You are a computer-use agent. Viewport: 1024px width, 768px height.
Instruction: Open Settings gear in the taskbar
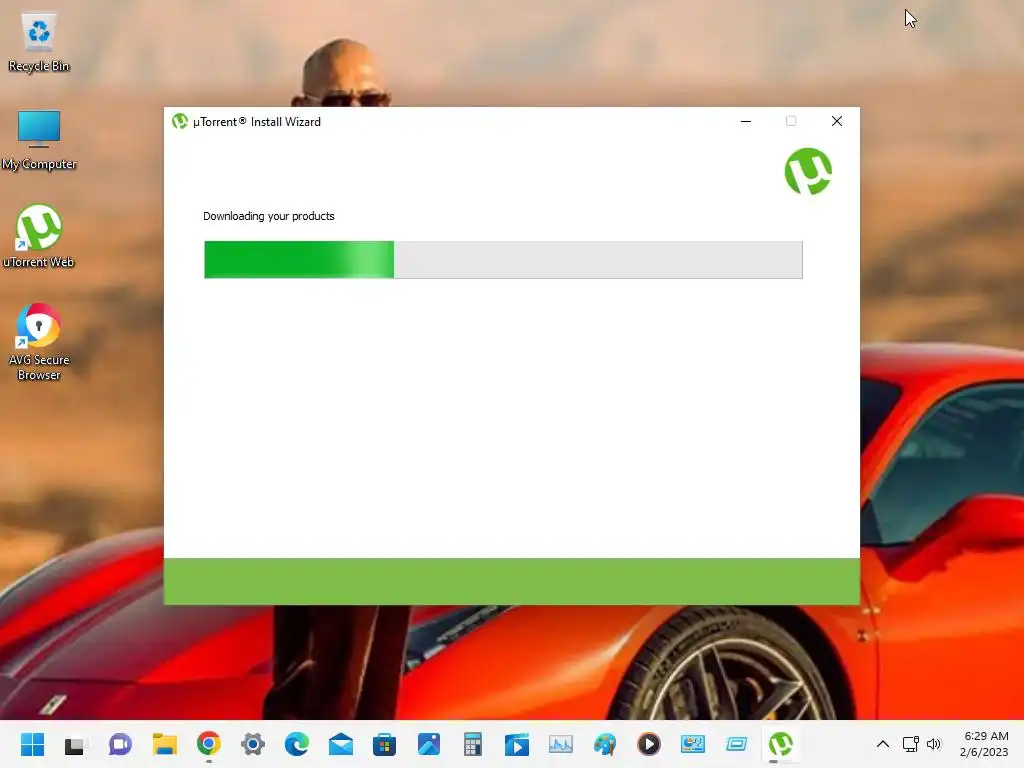click(253, 744)
